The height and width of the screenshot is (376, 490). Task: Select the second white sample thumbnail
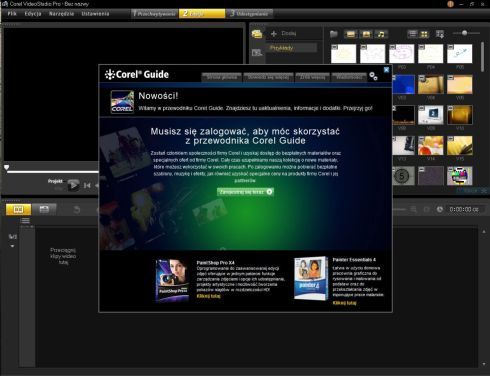[x=373, y=54]
